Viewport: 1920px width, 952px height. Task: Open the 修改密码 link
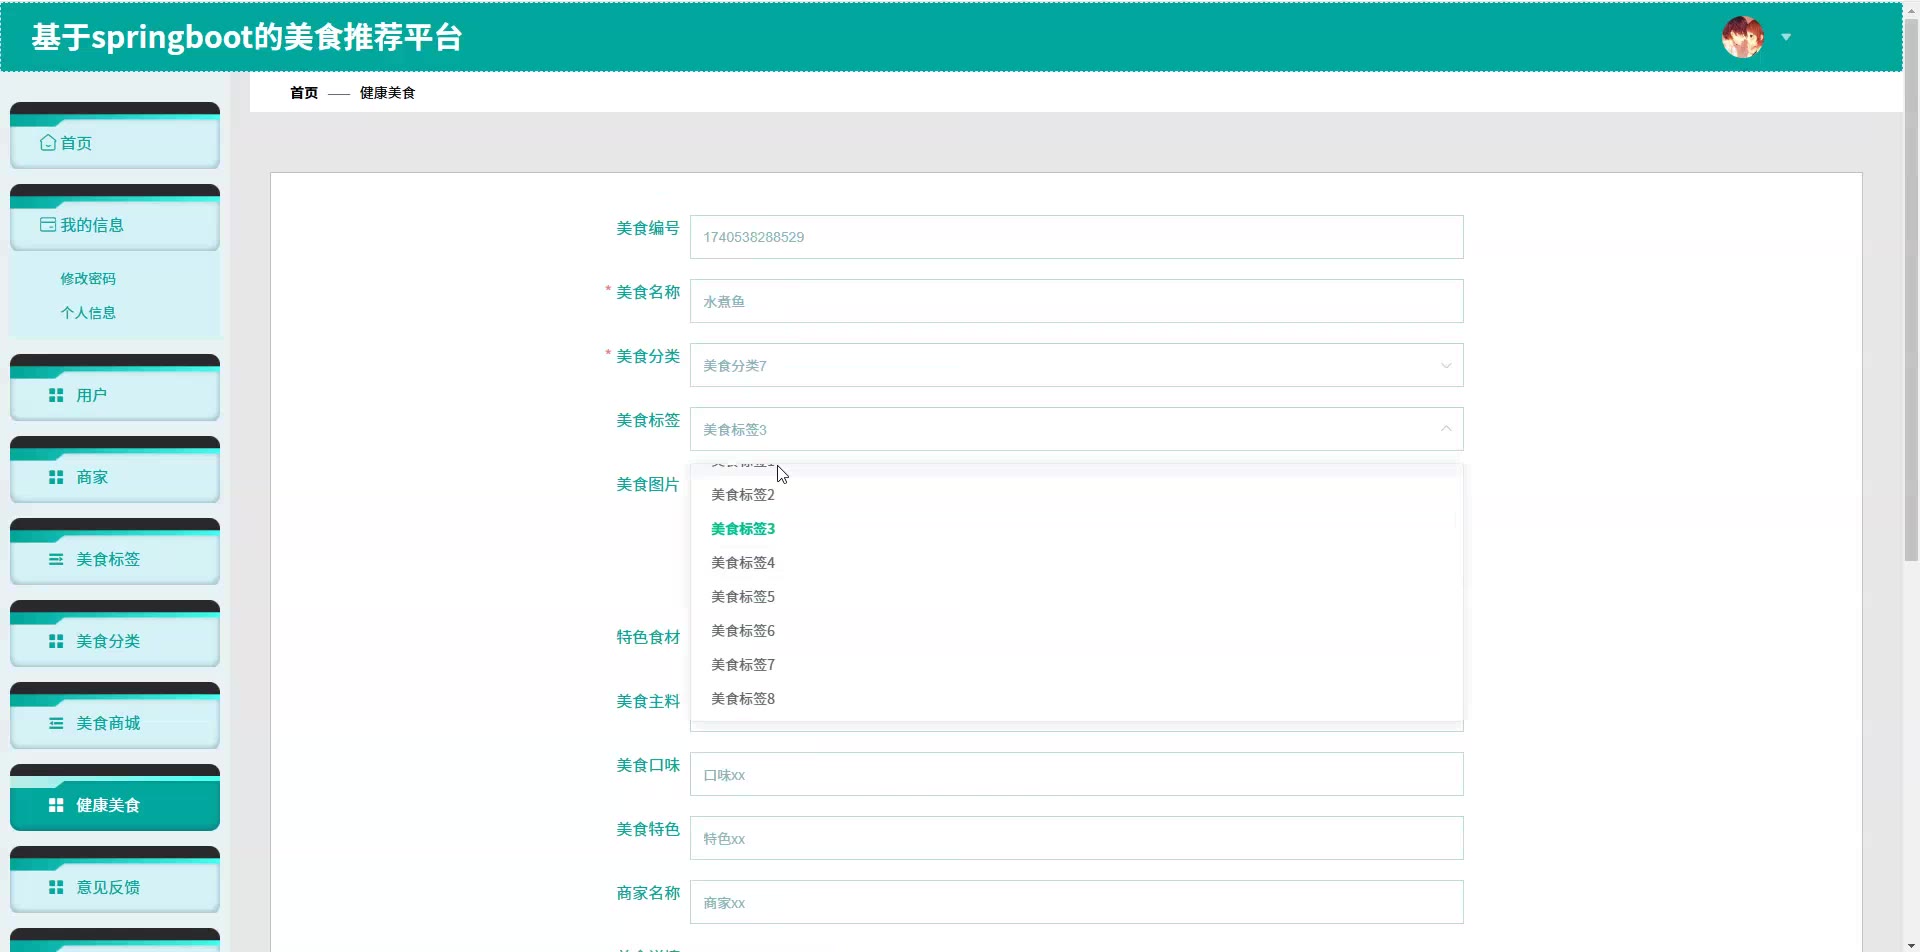(x=88, y=279)
